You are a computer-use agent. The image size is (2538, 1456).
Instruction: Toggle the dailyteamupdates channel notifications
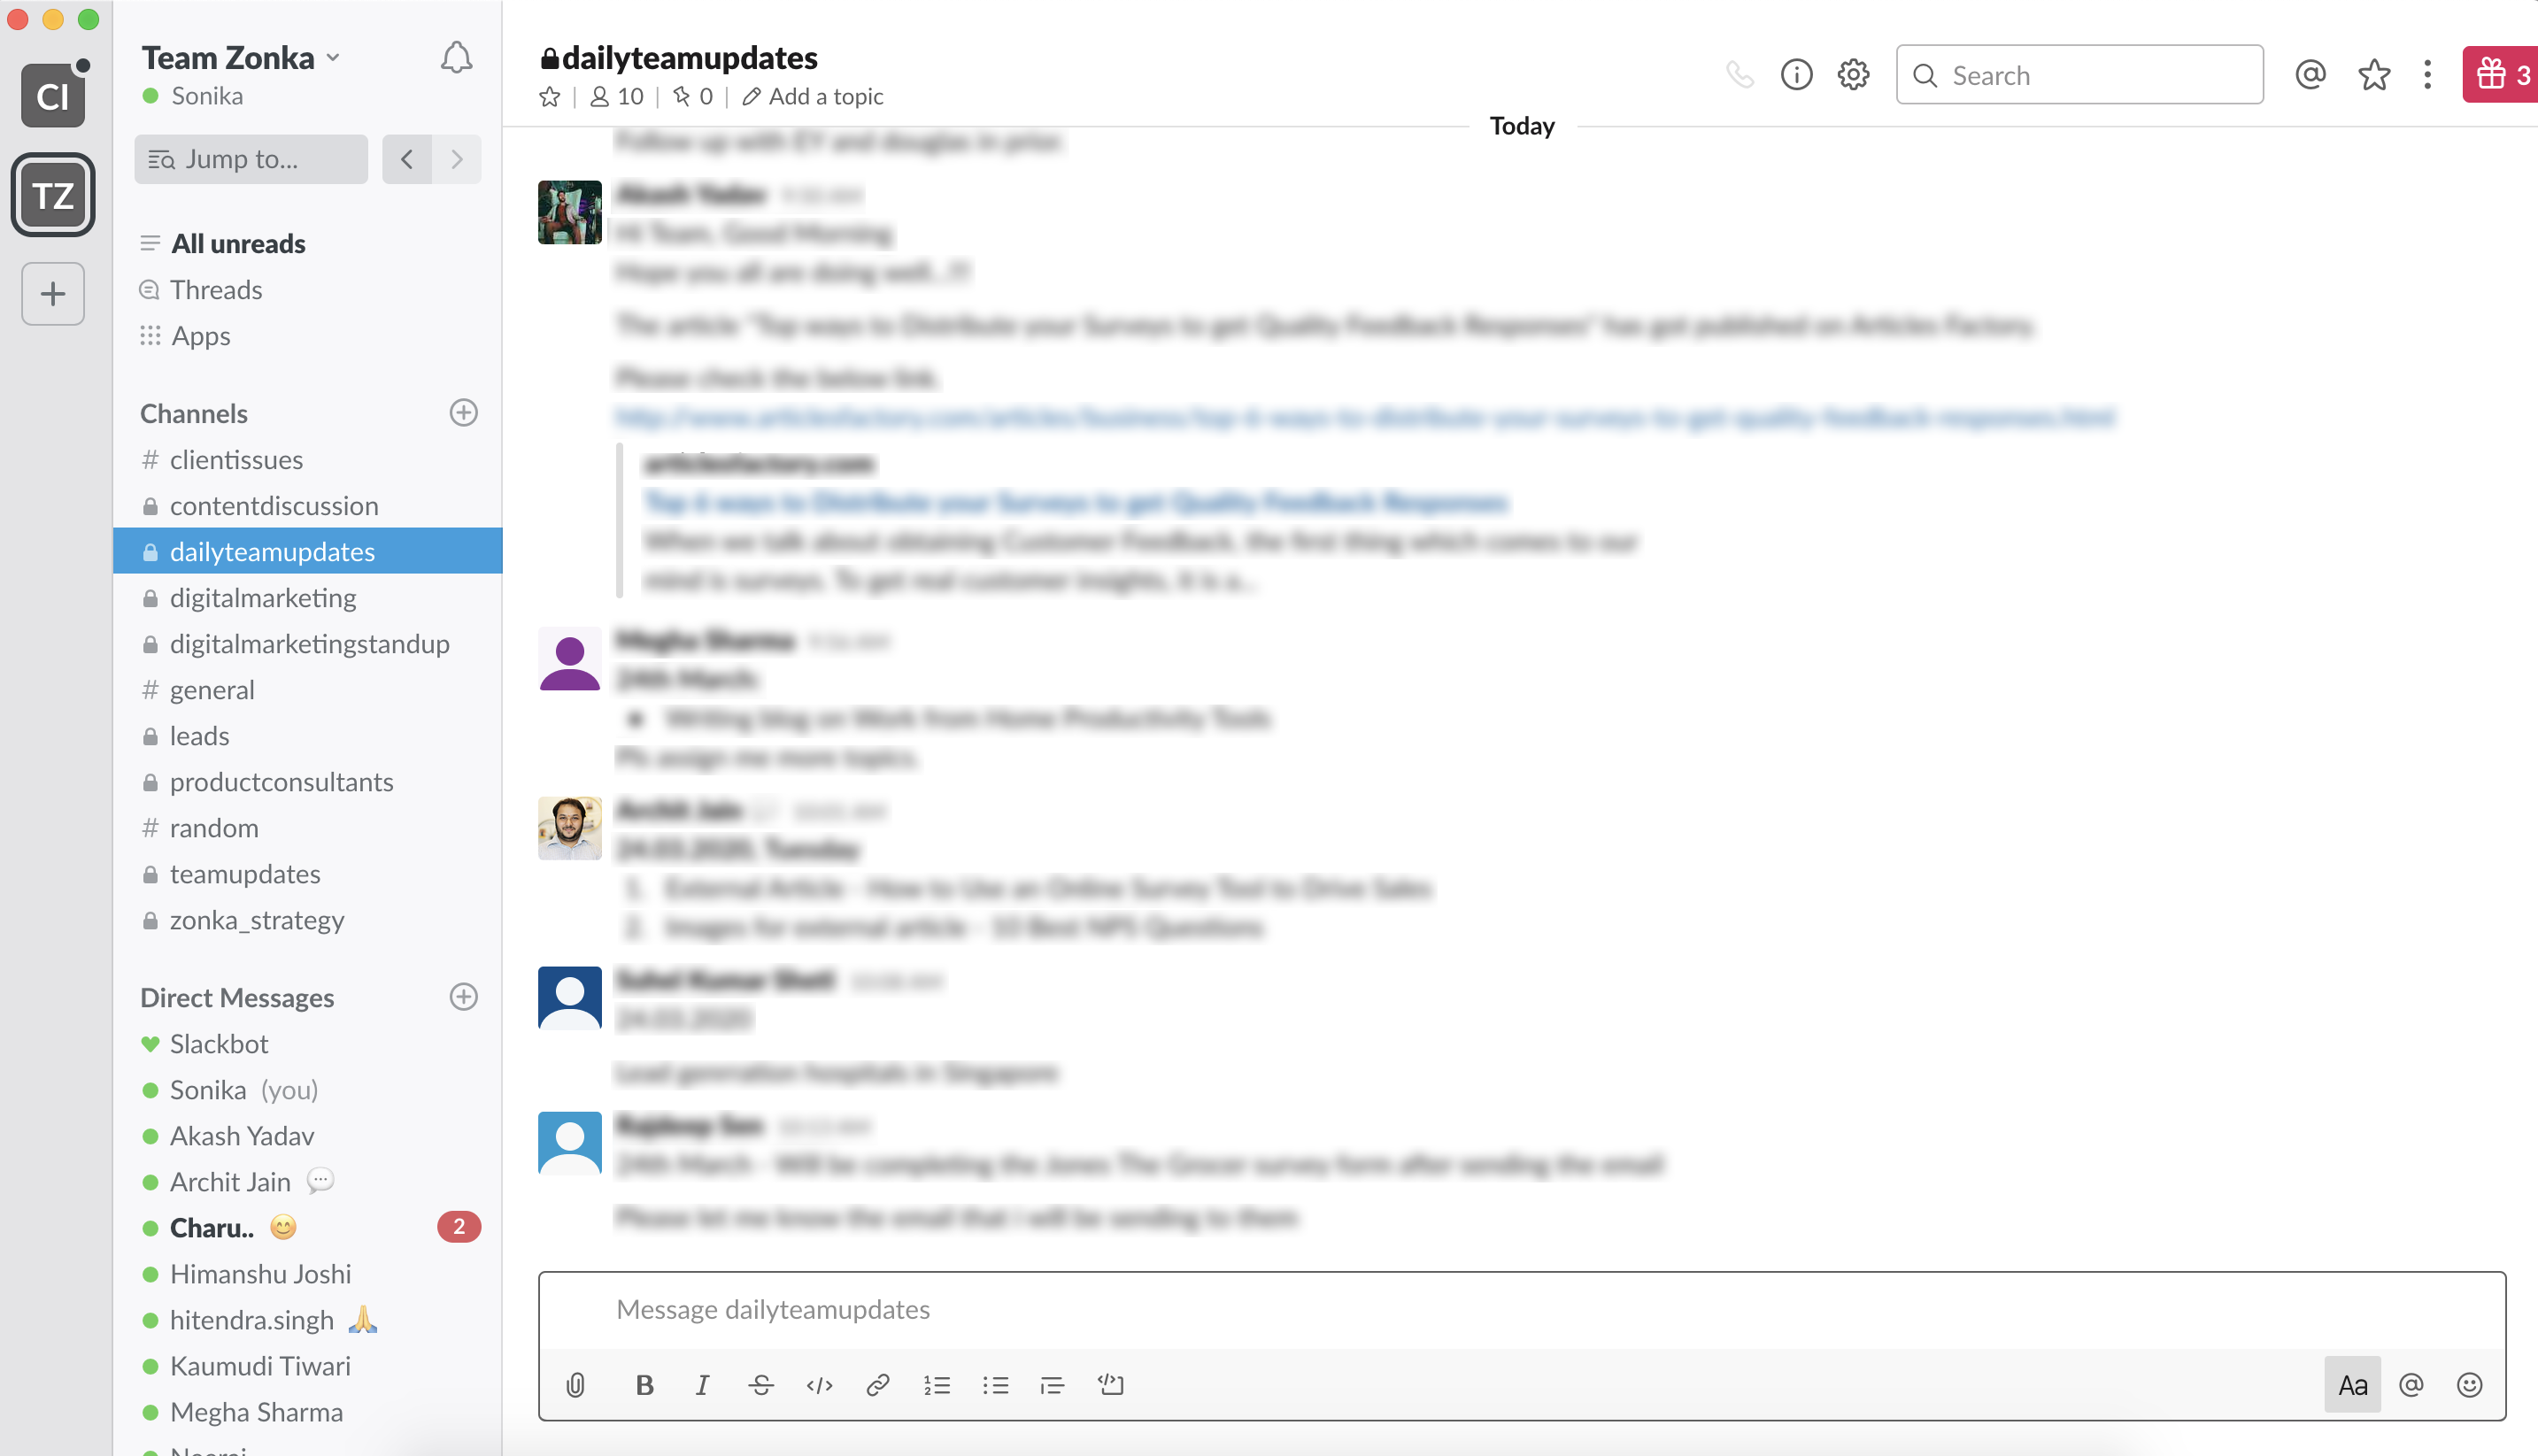click(x=457, y=58)
